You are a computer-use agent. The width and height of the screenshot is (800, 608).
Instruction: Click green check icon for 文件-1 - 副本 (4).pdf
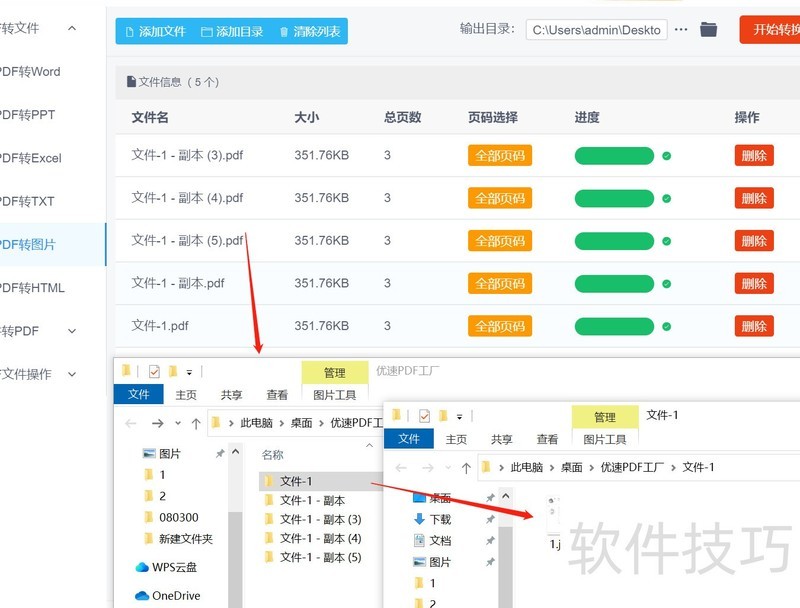click(666, 198)
